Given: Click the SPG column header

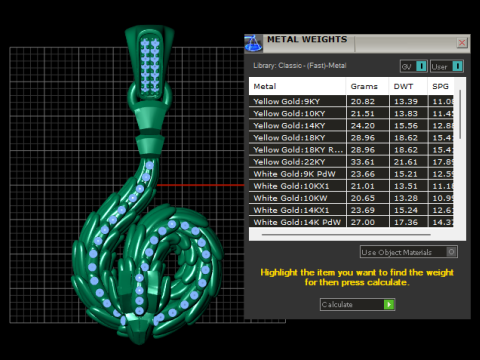Looking at the screenshot, I should [441, 86].
